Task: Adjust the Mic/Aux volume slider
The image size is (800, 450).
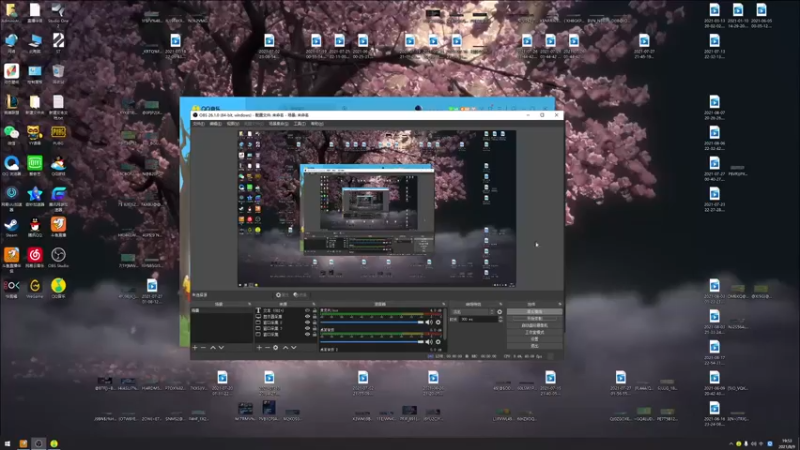Action: [x=372, y=322]
